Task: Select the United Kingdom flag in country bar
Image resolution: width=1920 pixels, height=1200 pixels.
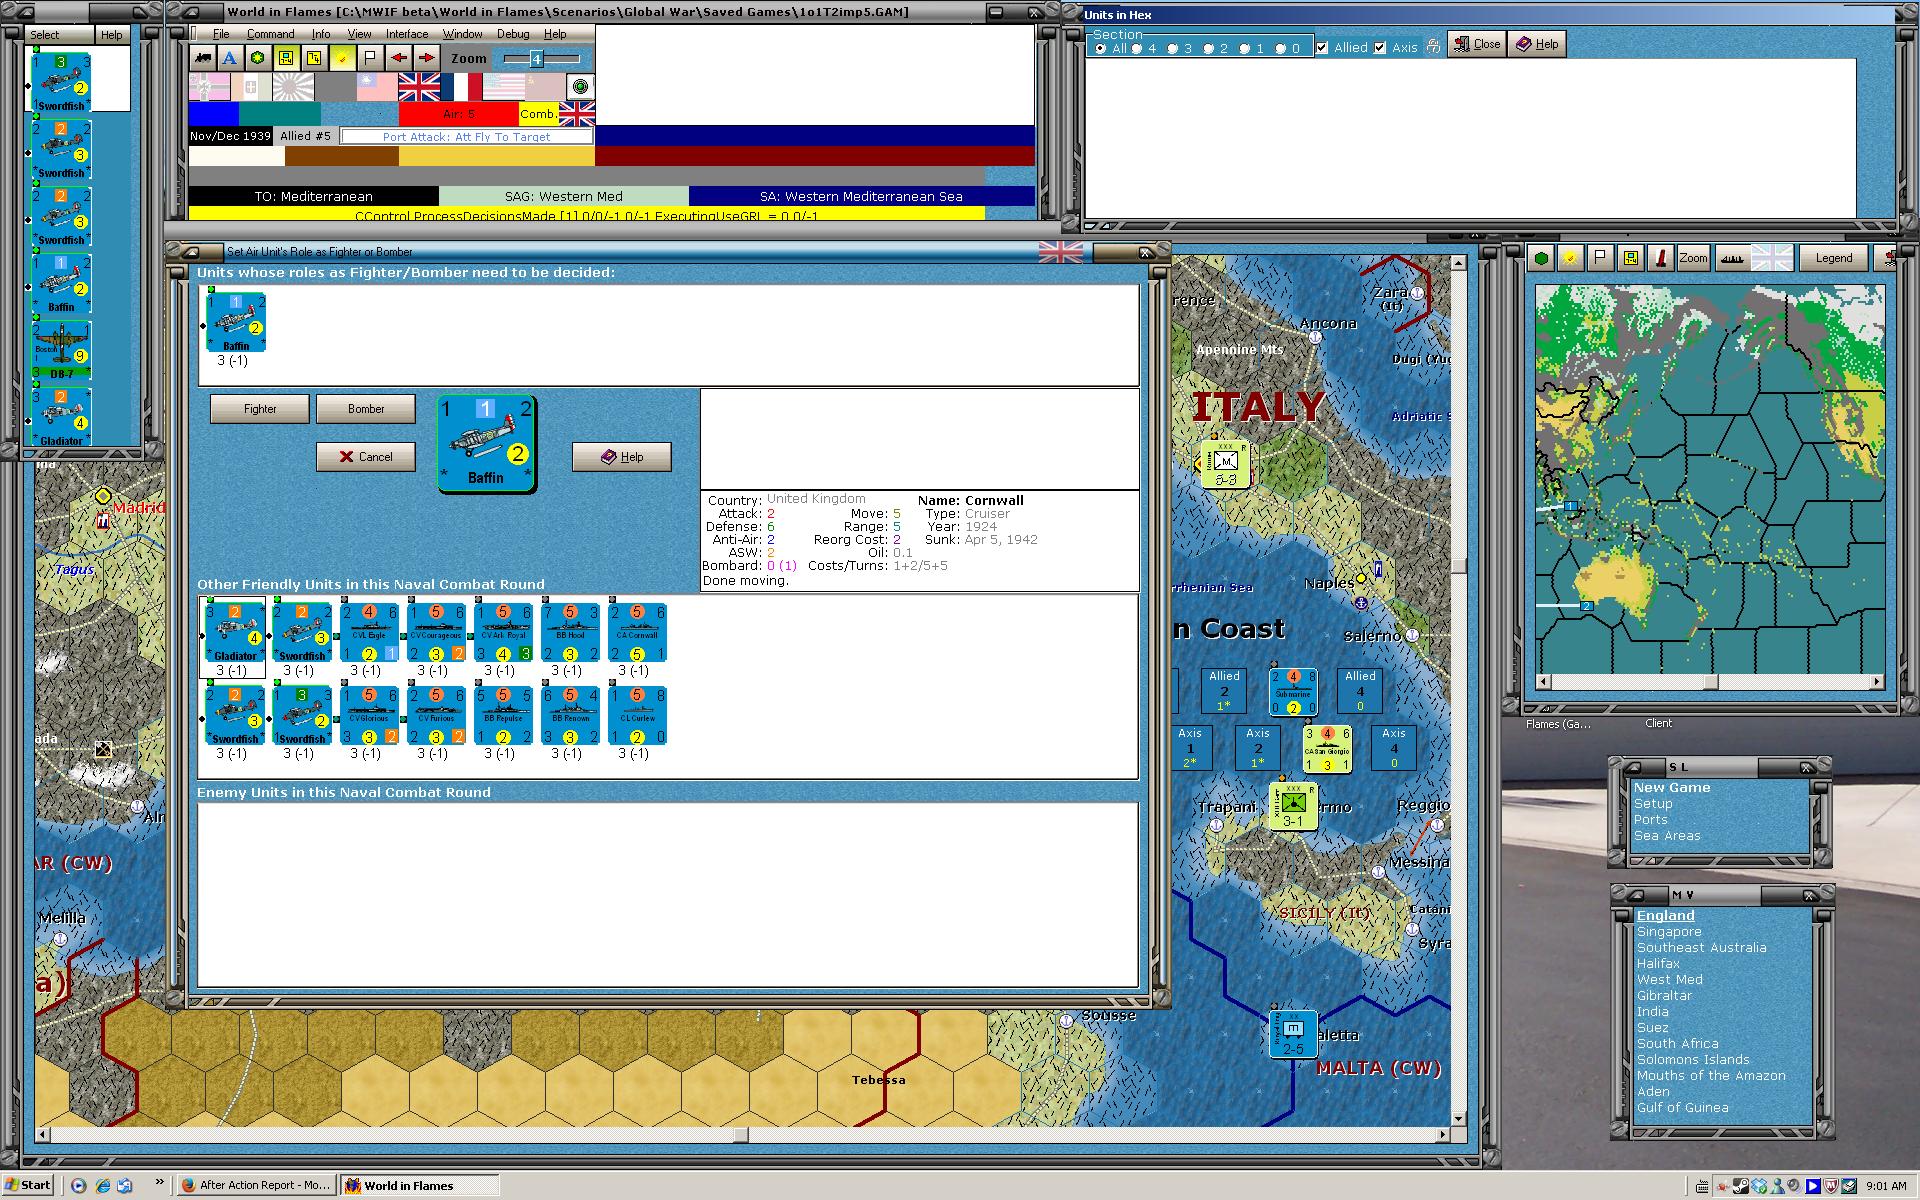Action: [419, 87]
